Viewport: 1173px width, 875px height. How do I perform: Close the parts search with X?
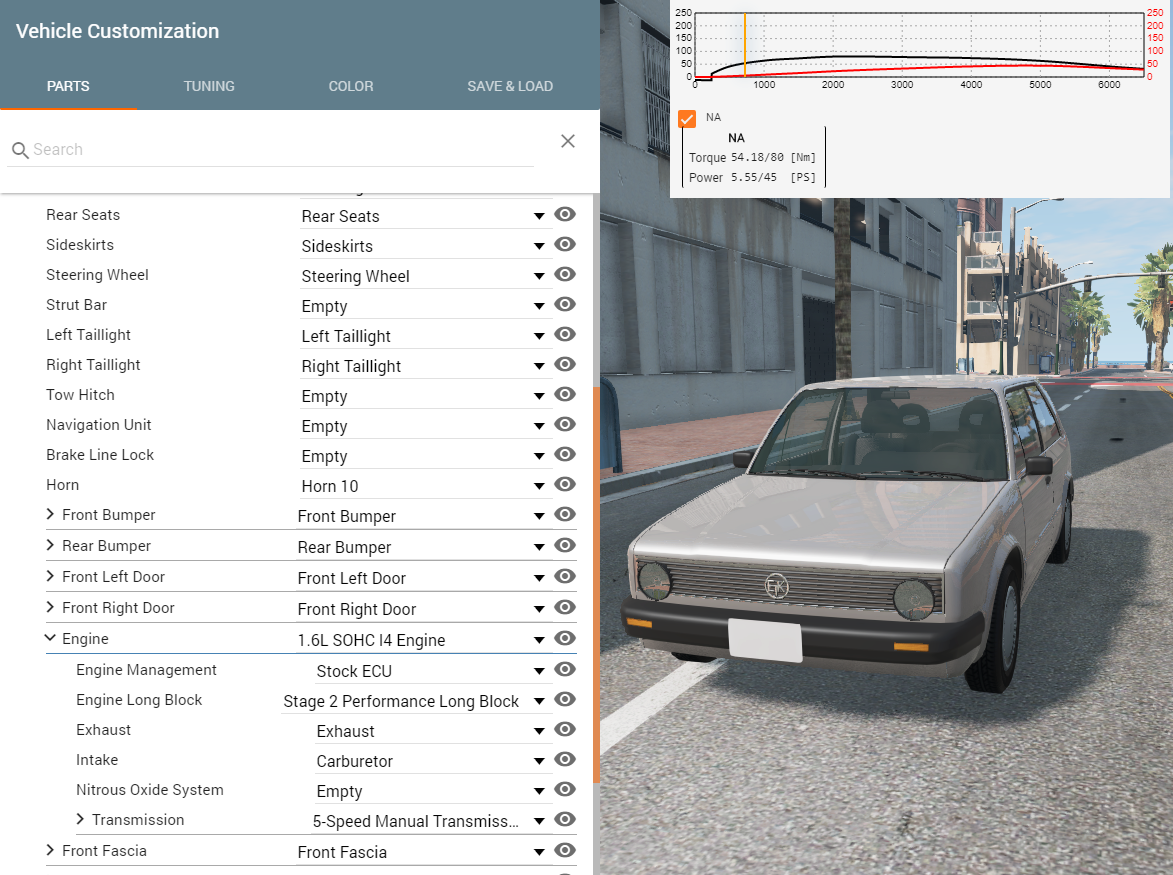pyautogui.click(x=568, y=141)
